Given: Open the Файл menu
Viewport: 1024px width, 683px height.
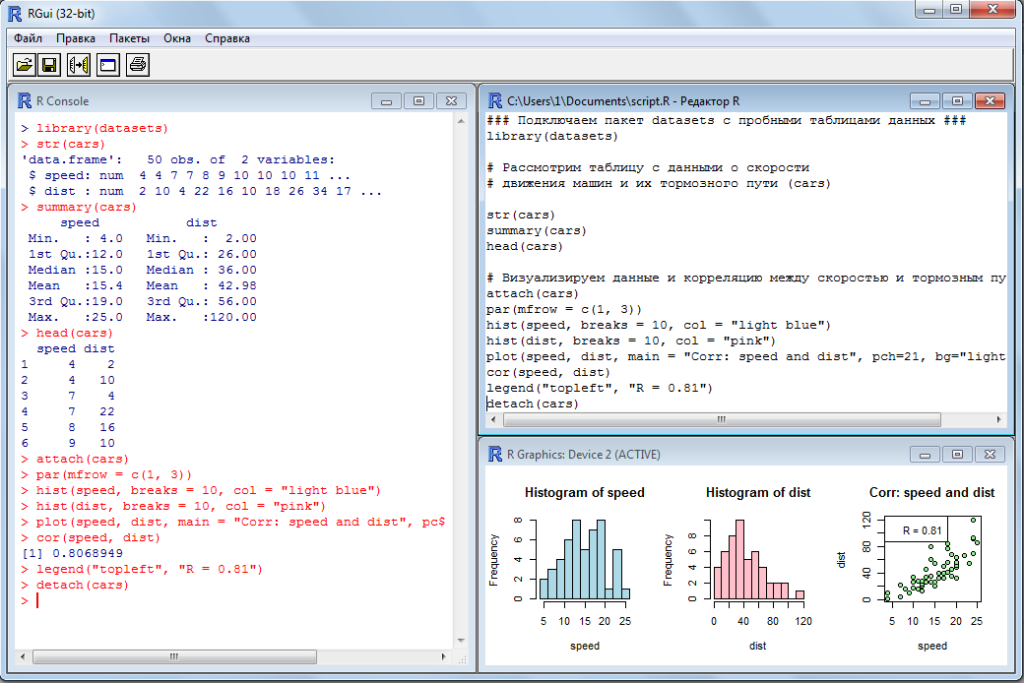Looking at the screenshot, I should click(28, 38).
